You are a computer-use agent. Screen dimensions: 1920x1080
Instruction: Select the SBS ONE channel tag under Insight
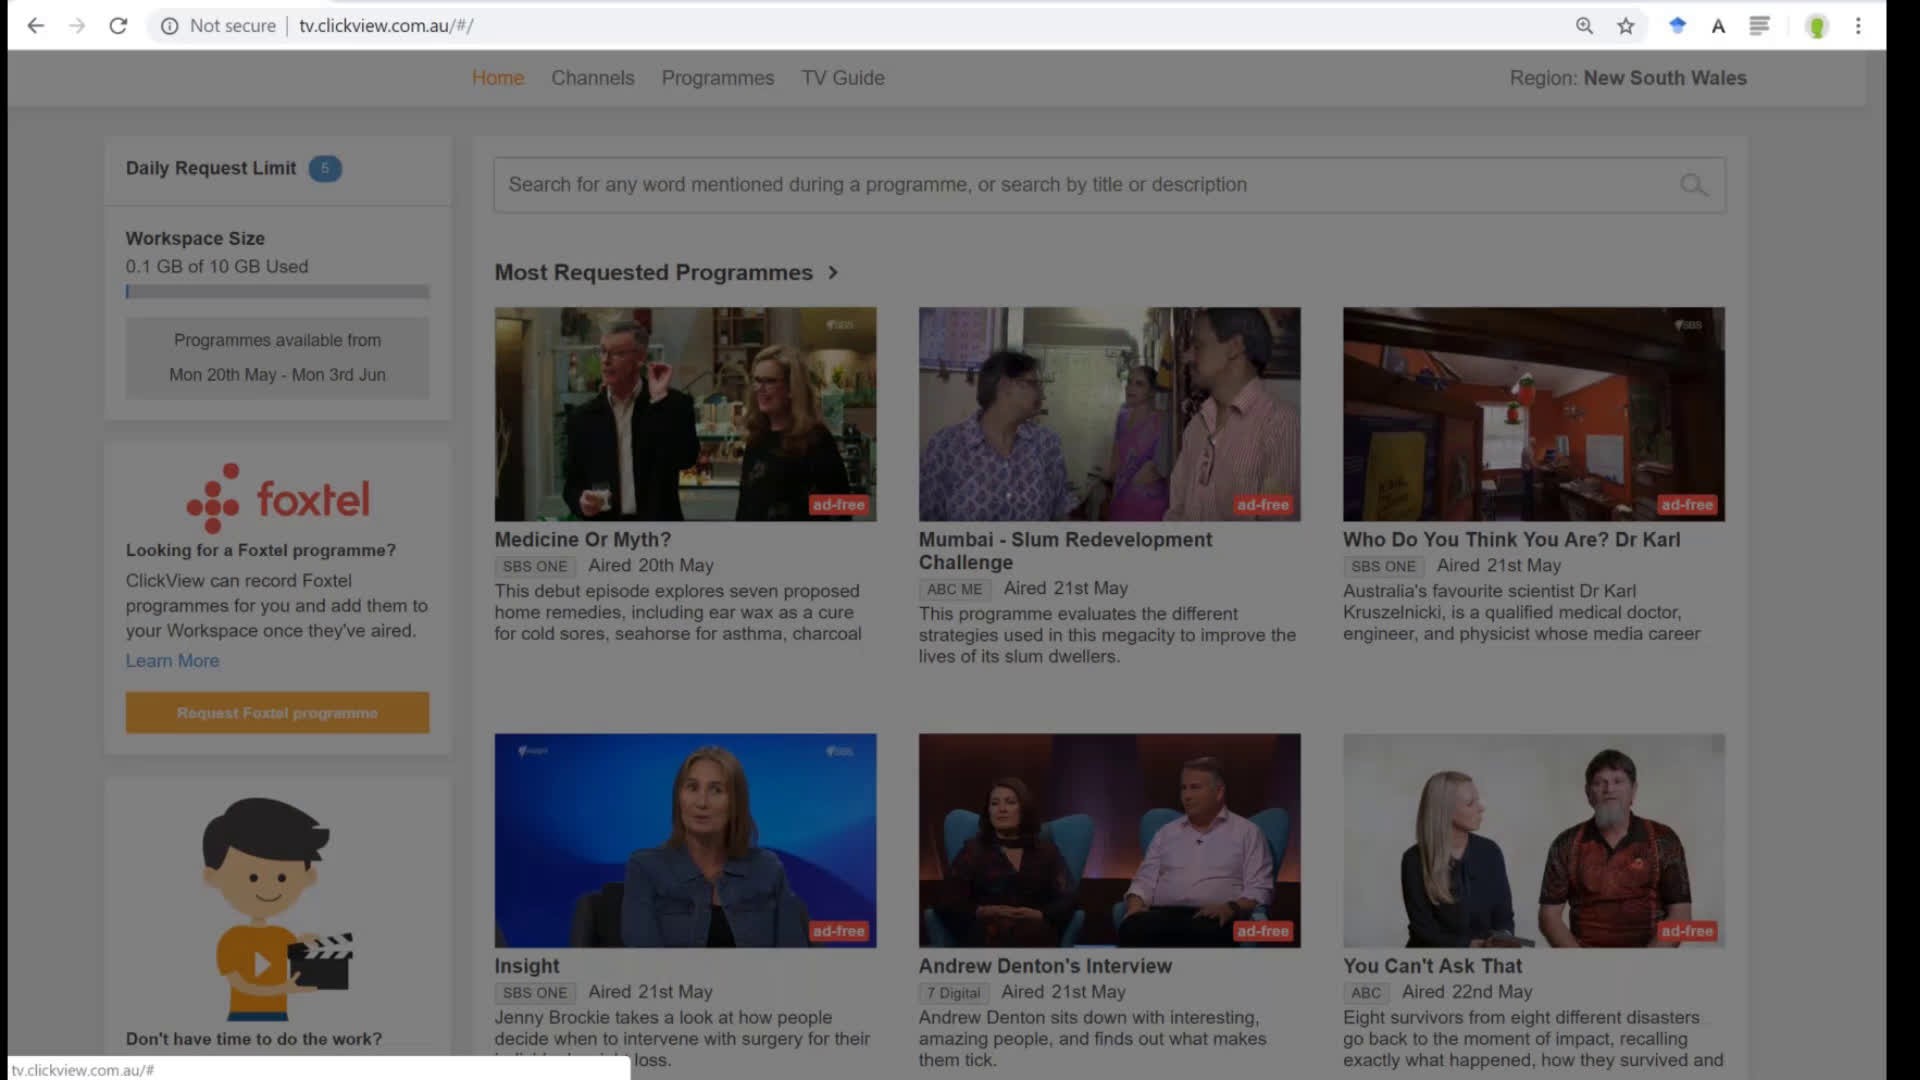(535, 992)
